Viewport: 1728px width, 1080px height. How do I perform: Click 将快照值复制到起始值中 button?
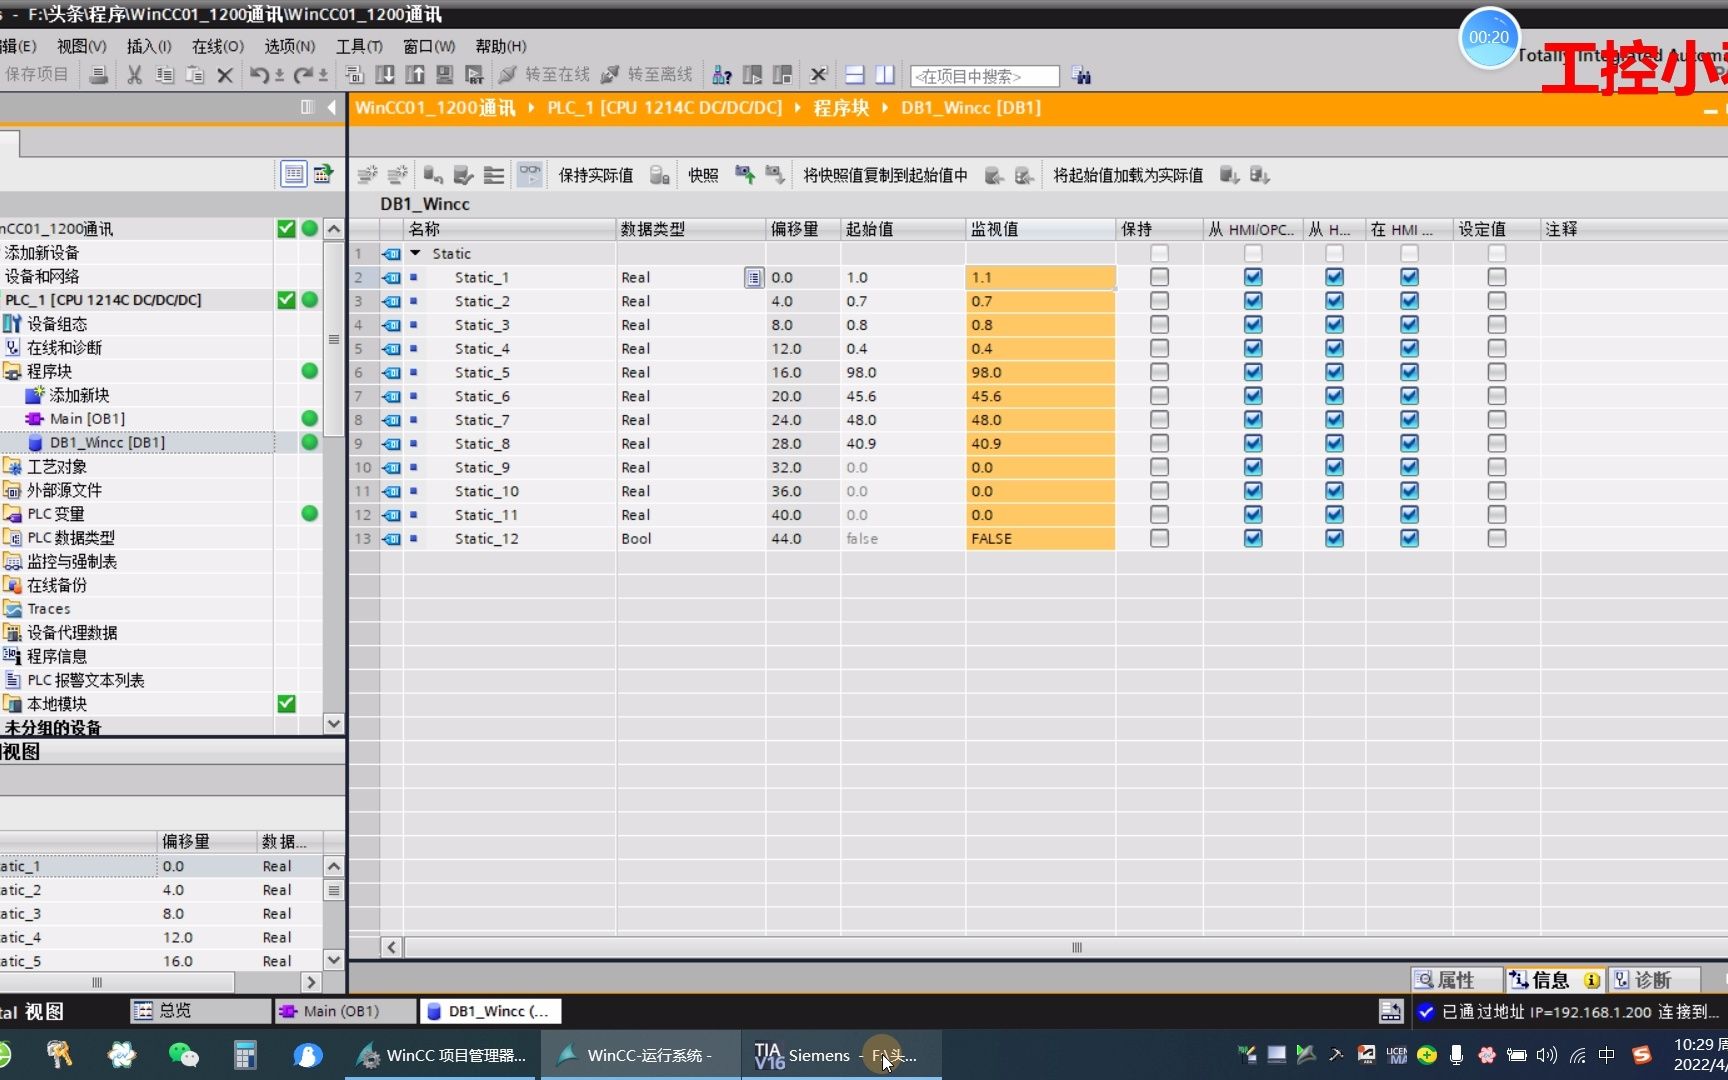pos(886,175)
